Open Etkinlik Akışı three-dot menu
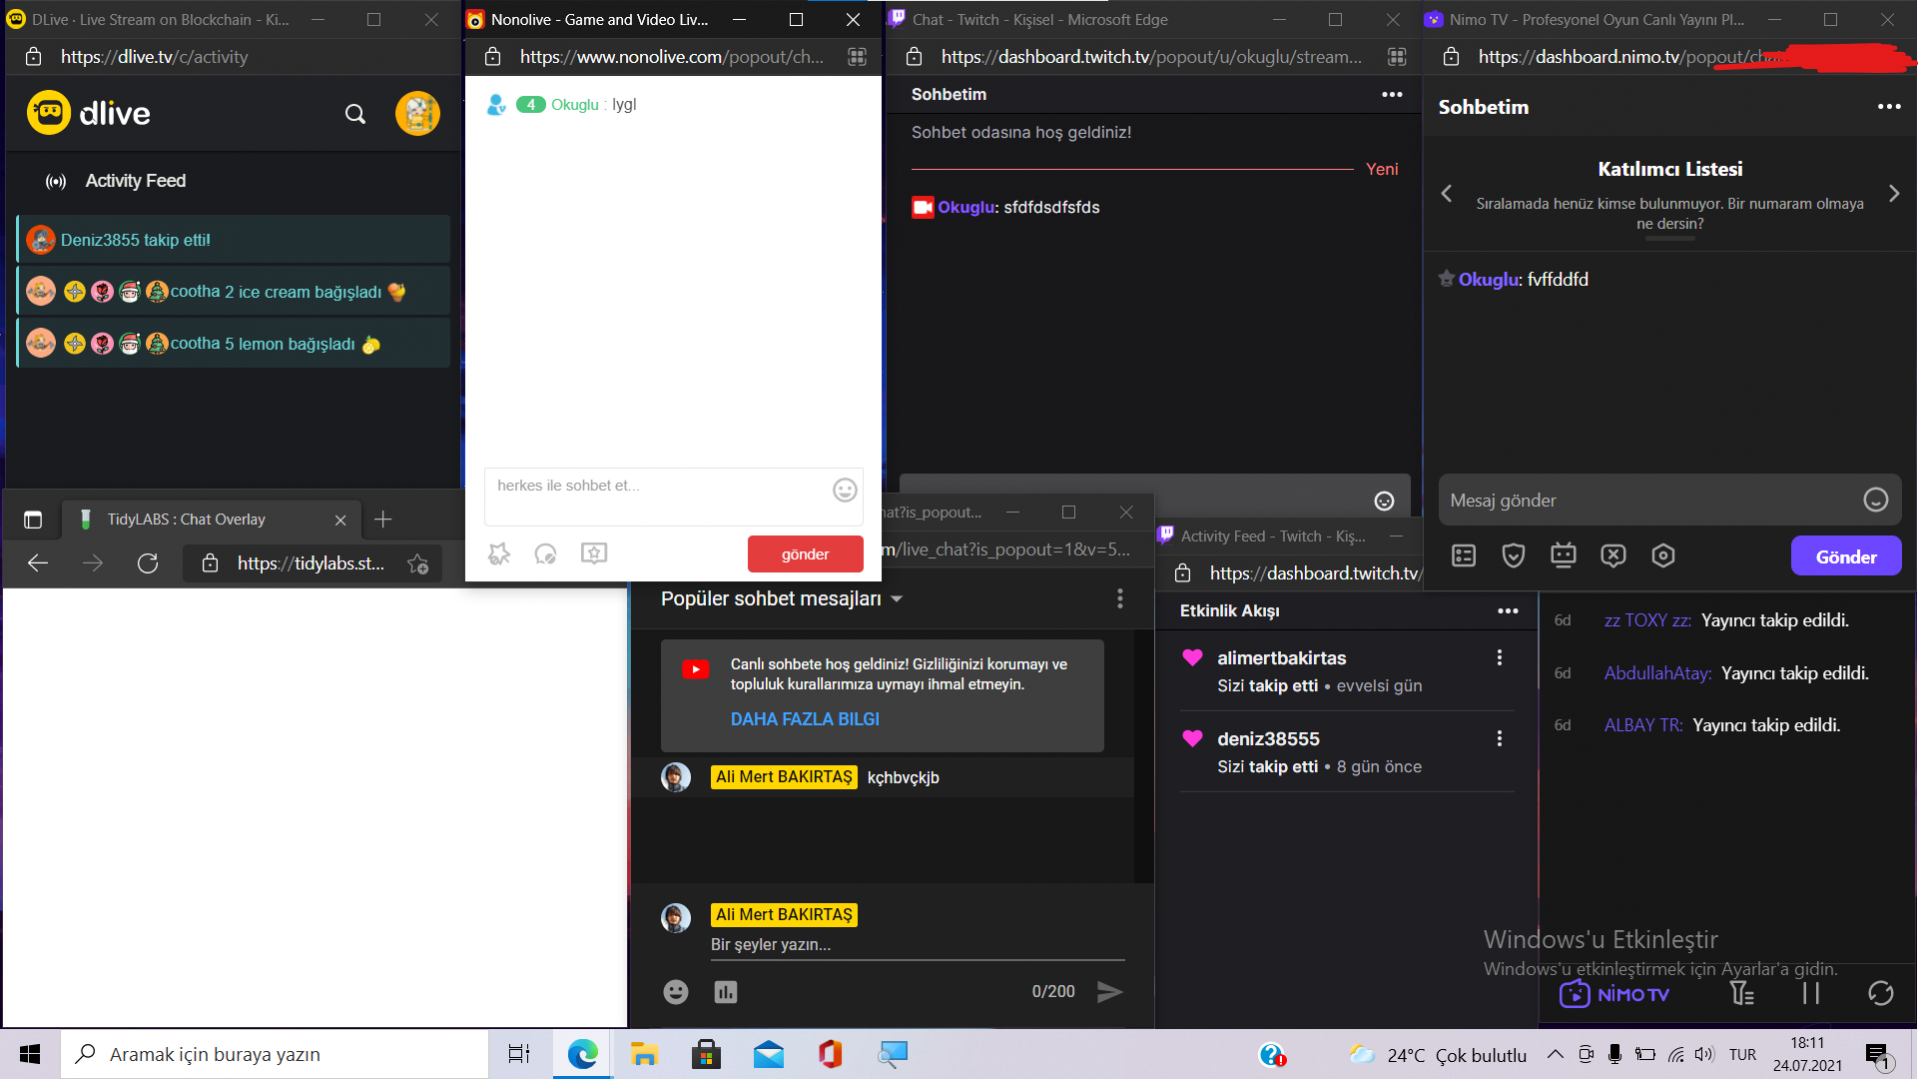This screenshot has height=1079, width=1920. [x=1508, y=611]
